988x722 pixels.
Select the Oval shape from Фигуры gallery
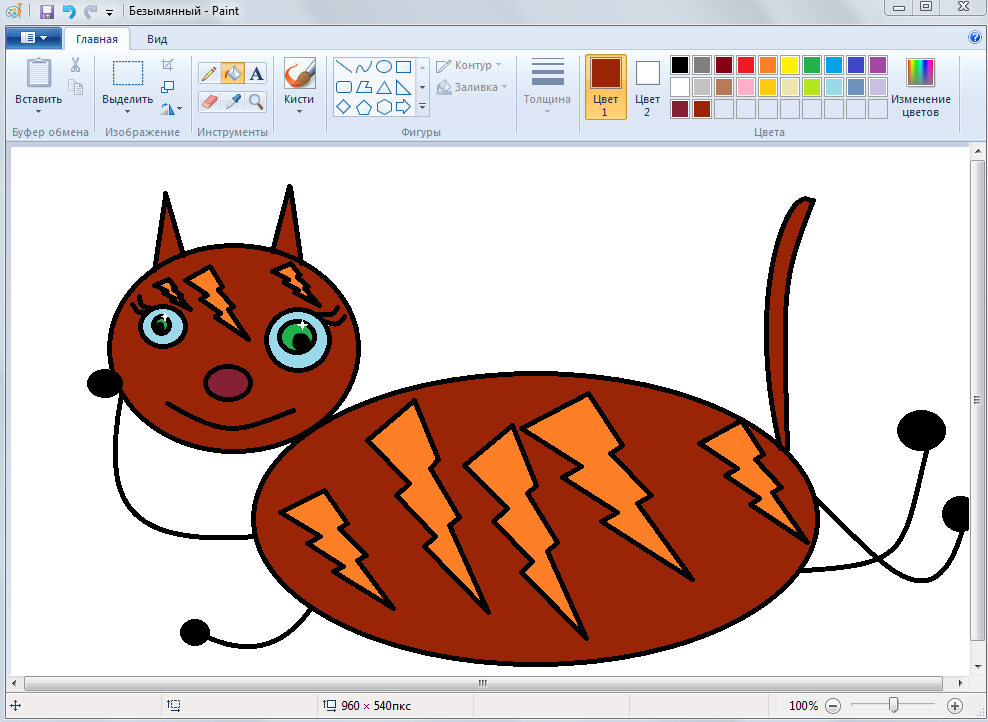pyautogui.click(x=383, y=67)
